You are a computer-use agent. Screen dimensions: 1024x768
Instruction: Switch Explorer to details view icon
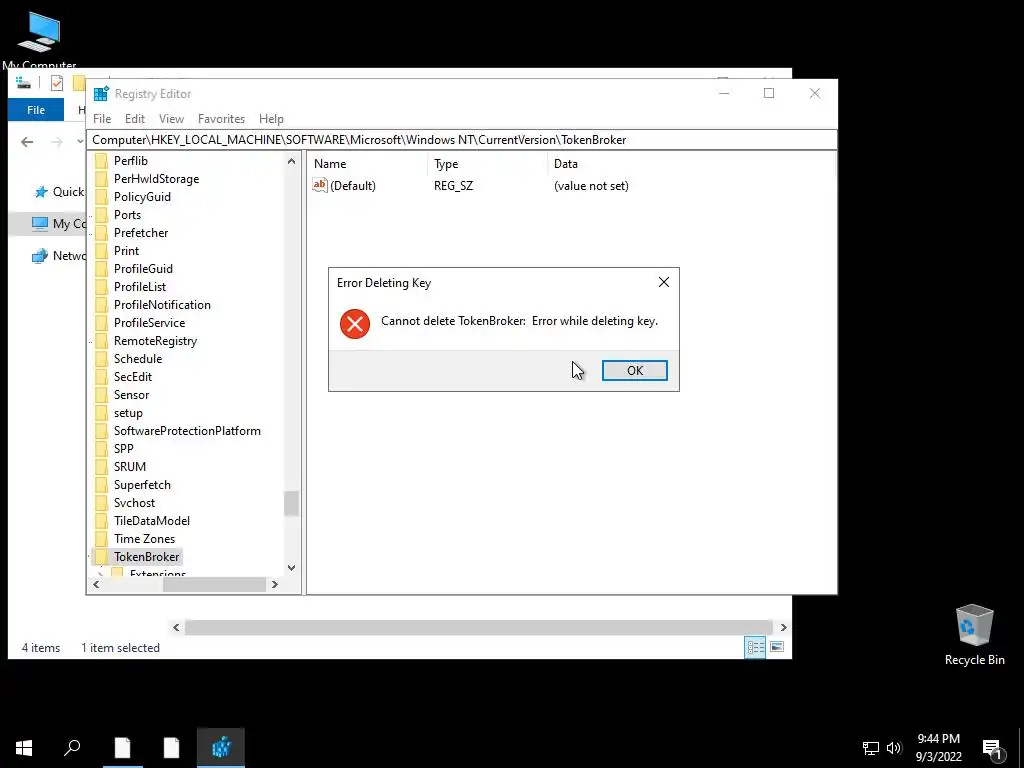[755, 647]
